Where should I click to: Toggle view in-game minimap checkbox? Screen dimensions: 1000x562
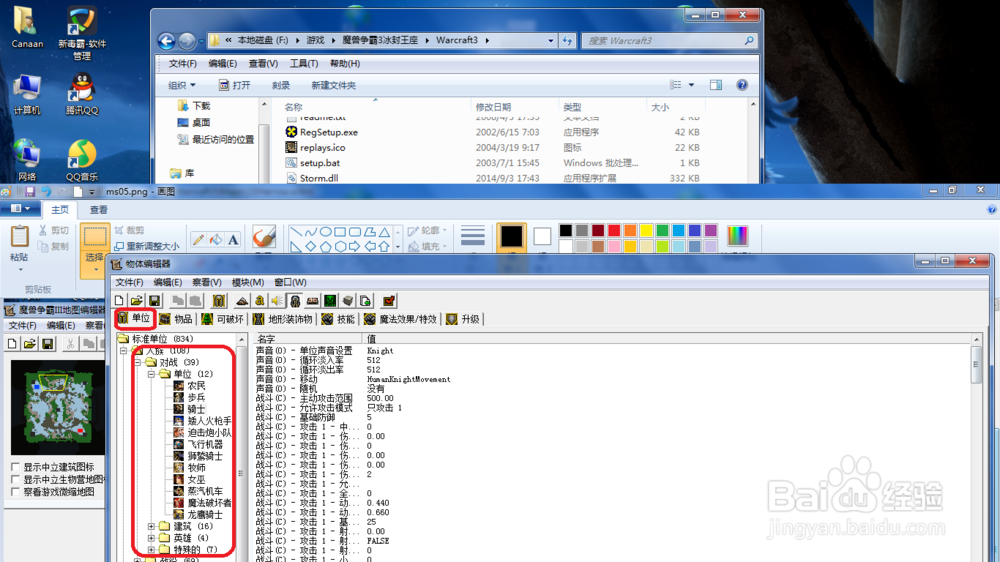(15, 492)
